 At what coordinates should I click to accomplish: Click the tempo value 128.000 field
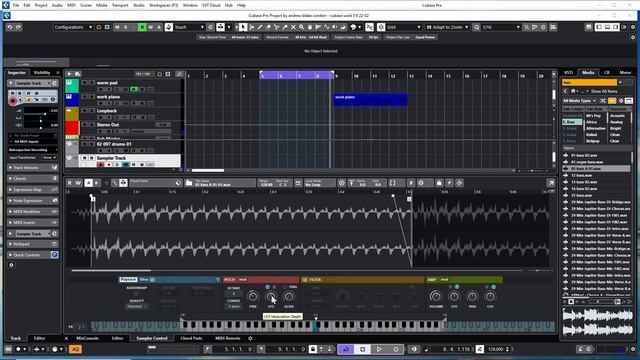496,349
